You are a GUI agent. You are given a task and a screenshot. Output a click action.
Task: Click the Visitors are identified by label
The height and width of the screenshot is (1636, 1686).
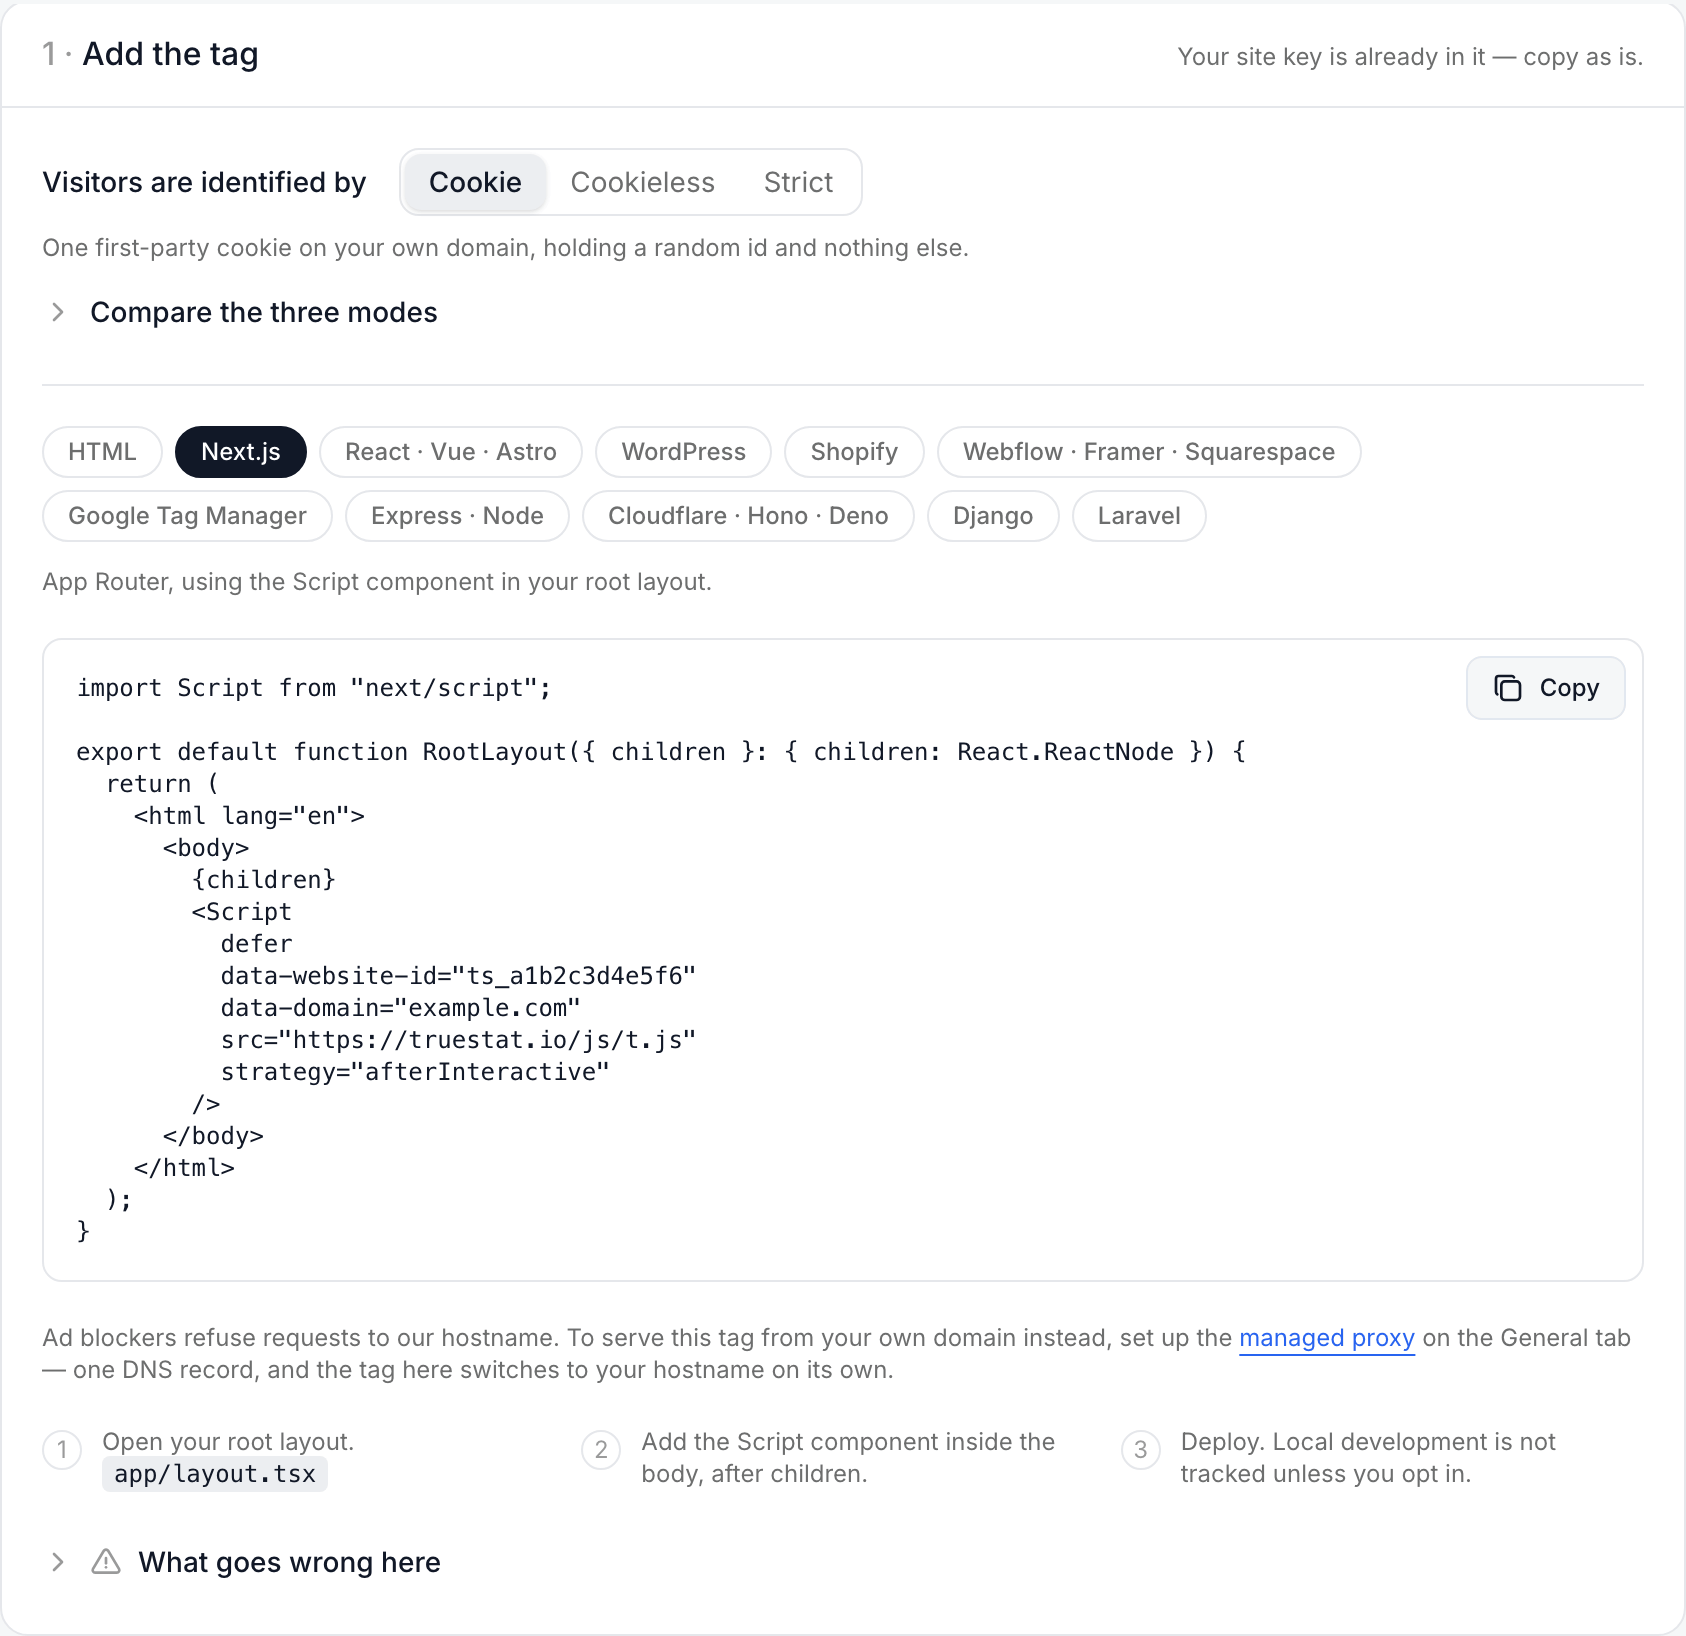[x=204, y=182]
